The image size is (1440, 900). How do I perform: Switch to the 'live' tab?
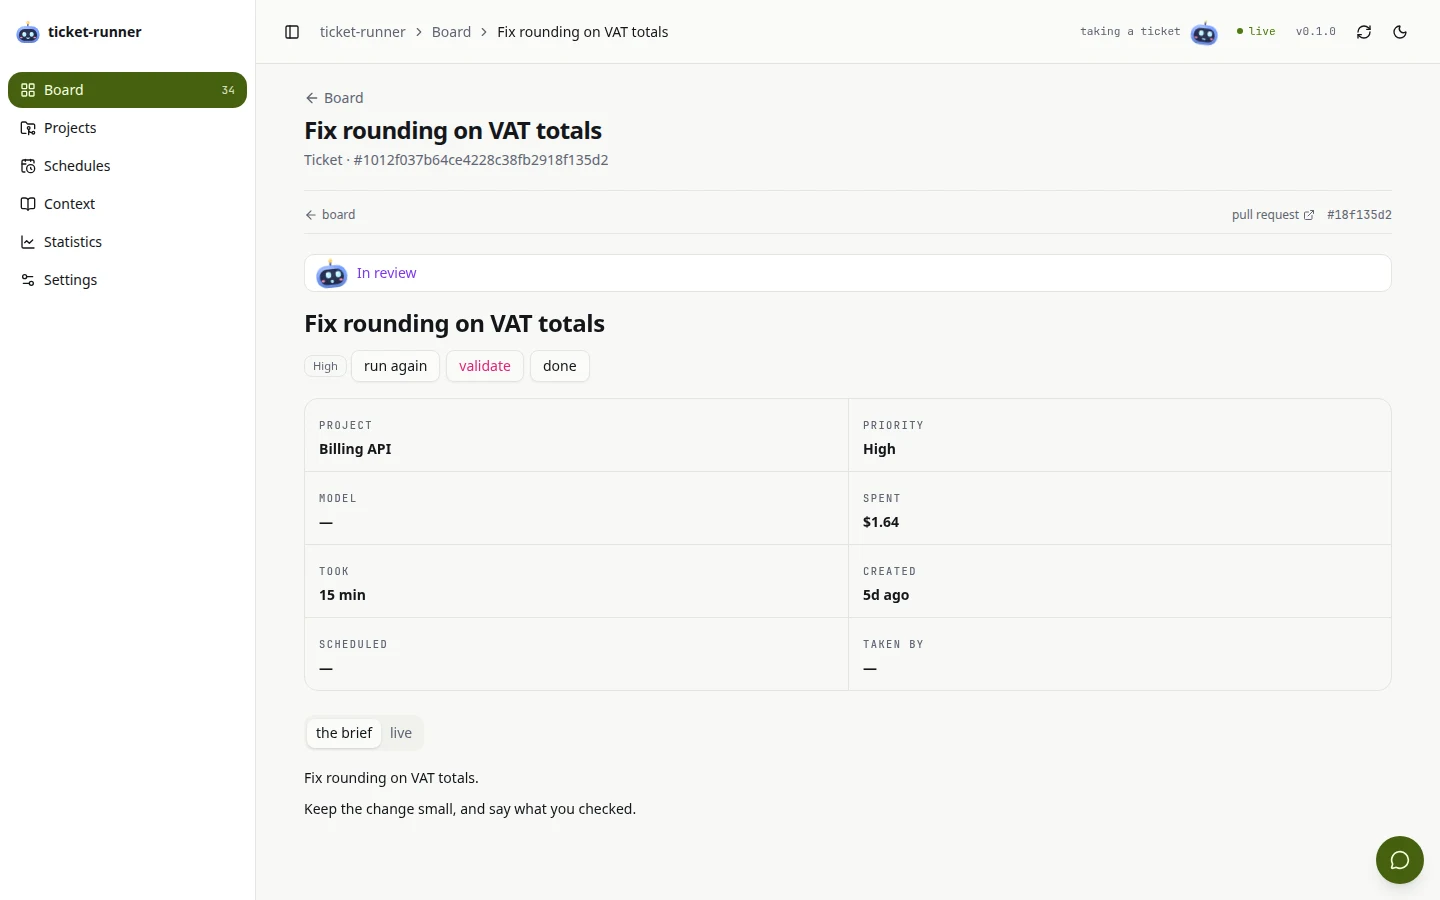[401, 733]
